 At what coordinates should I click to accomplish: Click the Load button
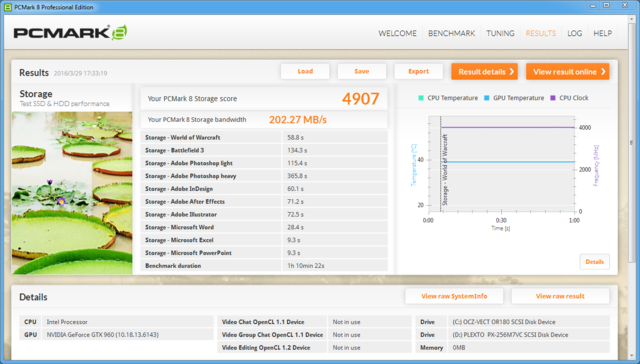(x=305, y=71)
